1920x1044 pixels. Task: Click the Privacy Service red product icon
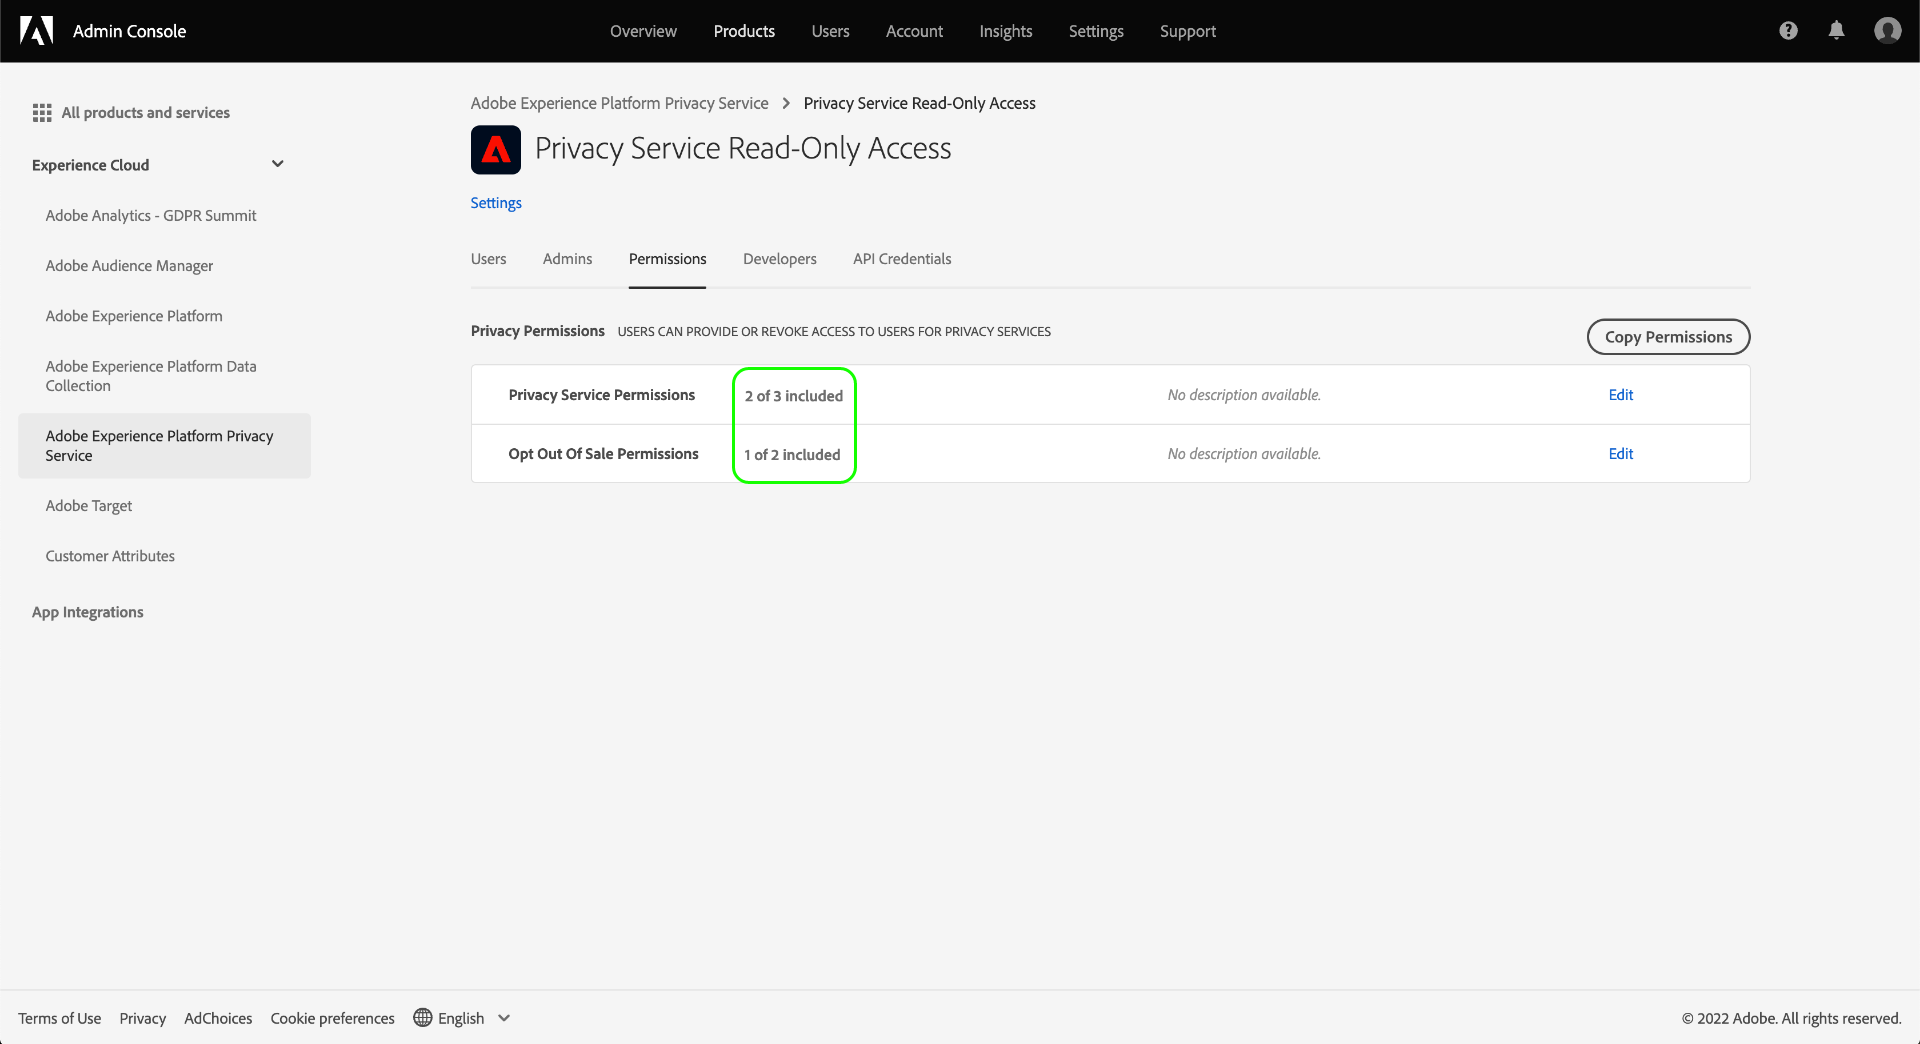click(x=496, y=150)
